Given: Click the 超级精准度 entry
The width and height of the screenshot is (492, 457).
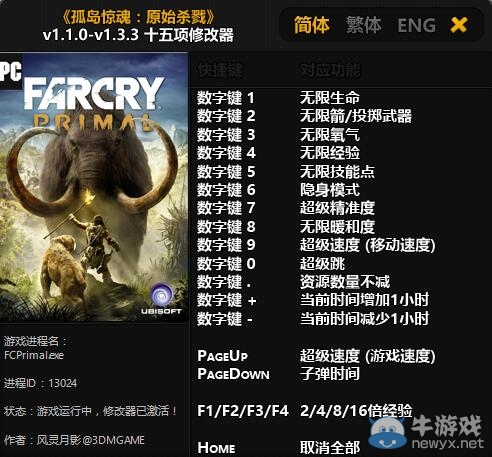Looking at the screenshot, I should (337, 208).
